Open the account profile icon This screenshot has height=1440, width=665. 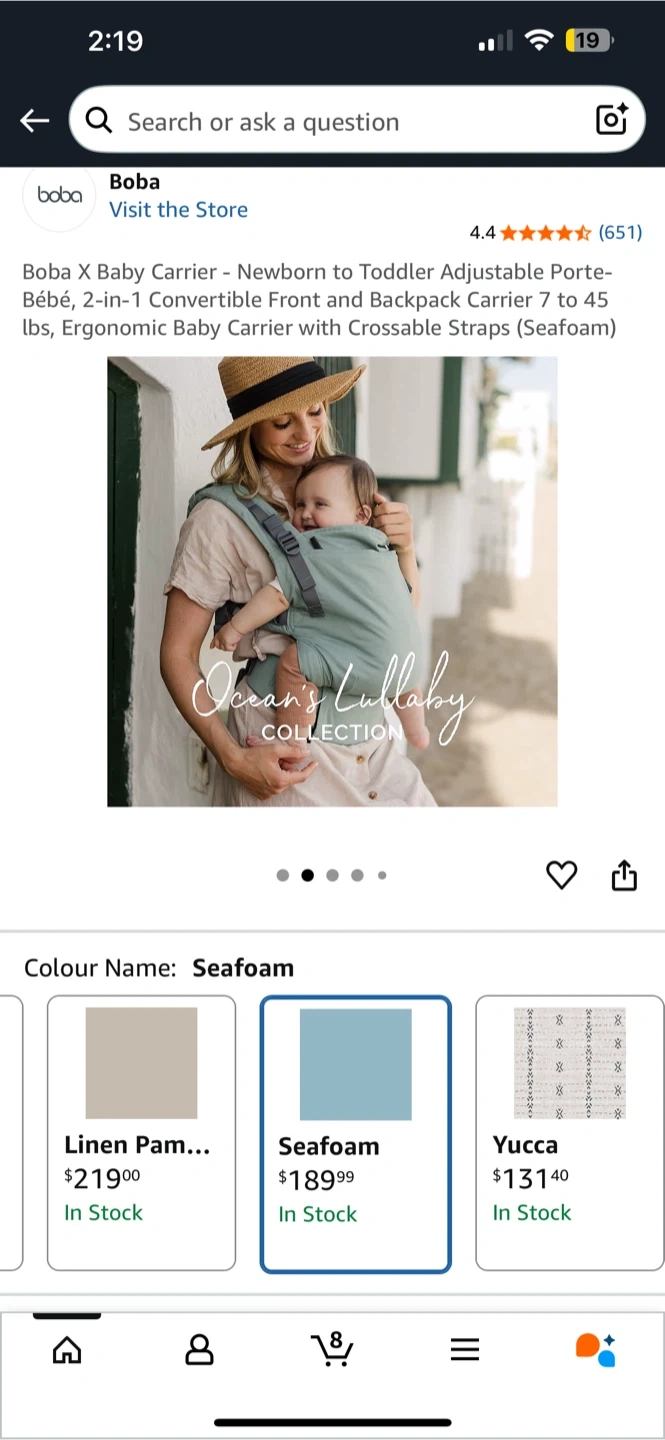200,1350
